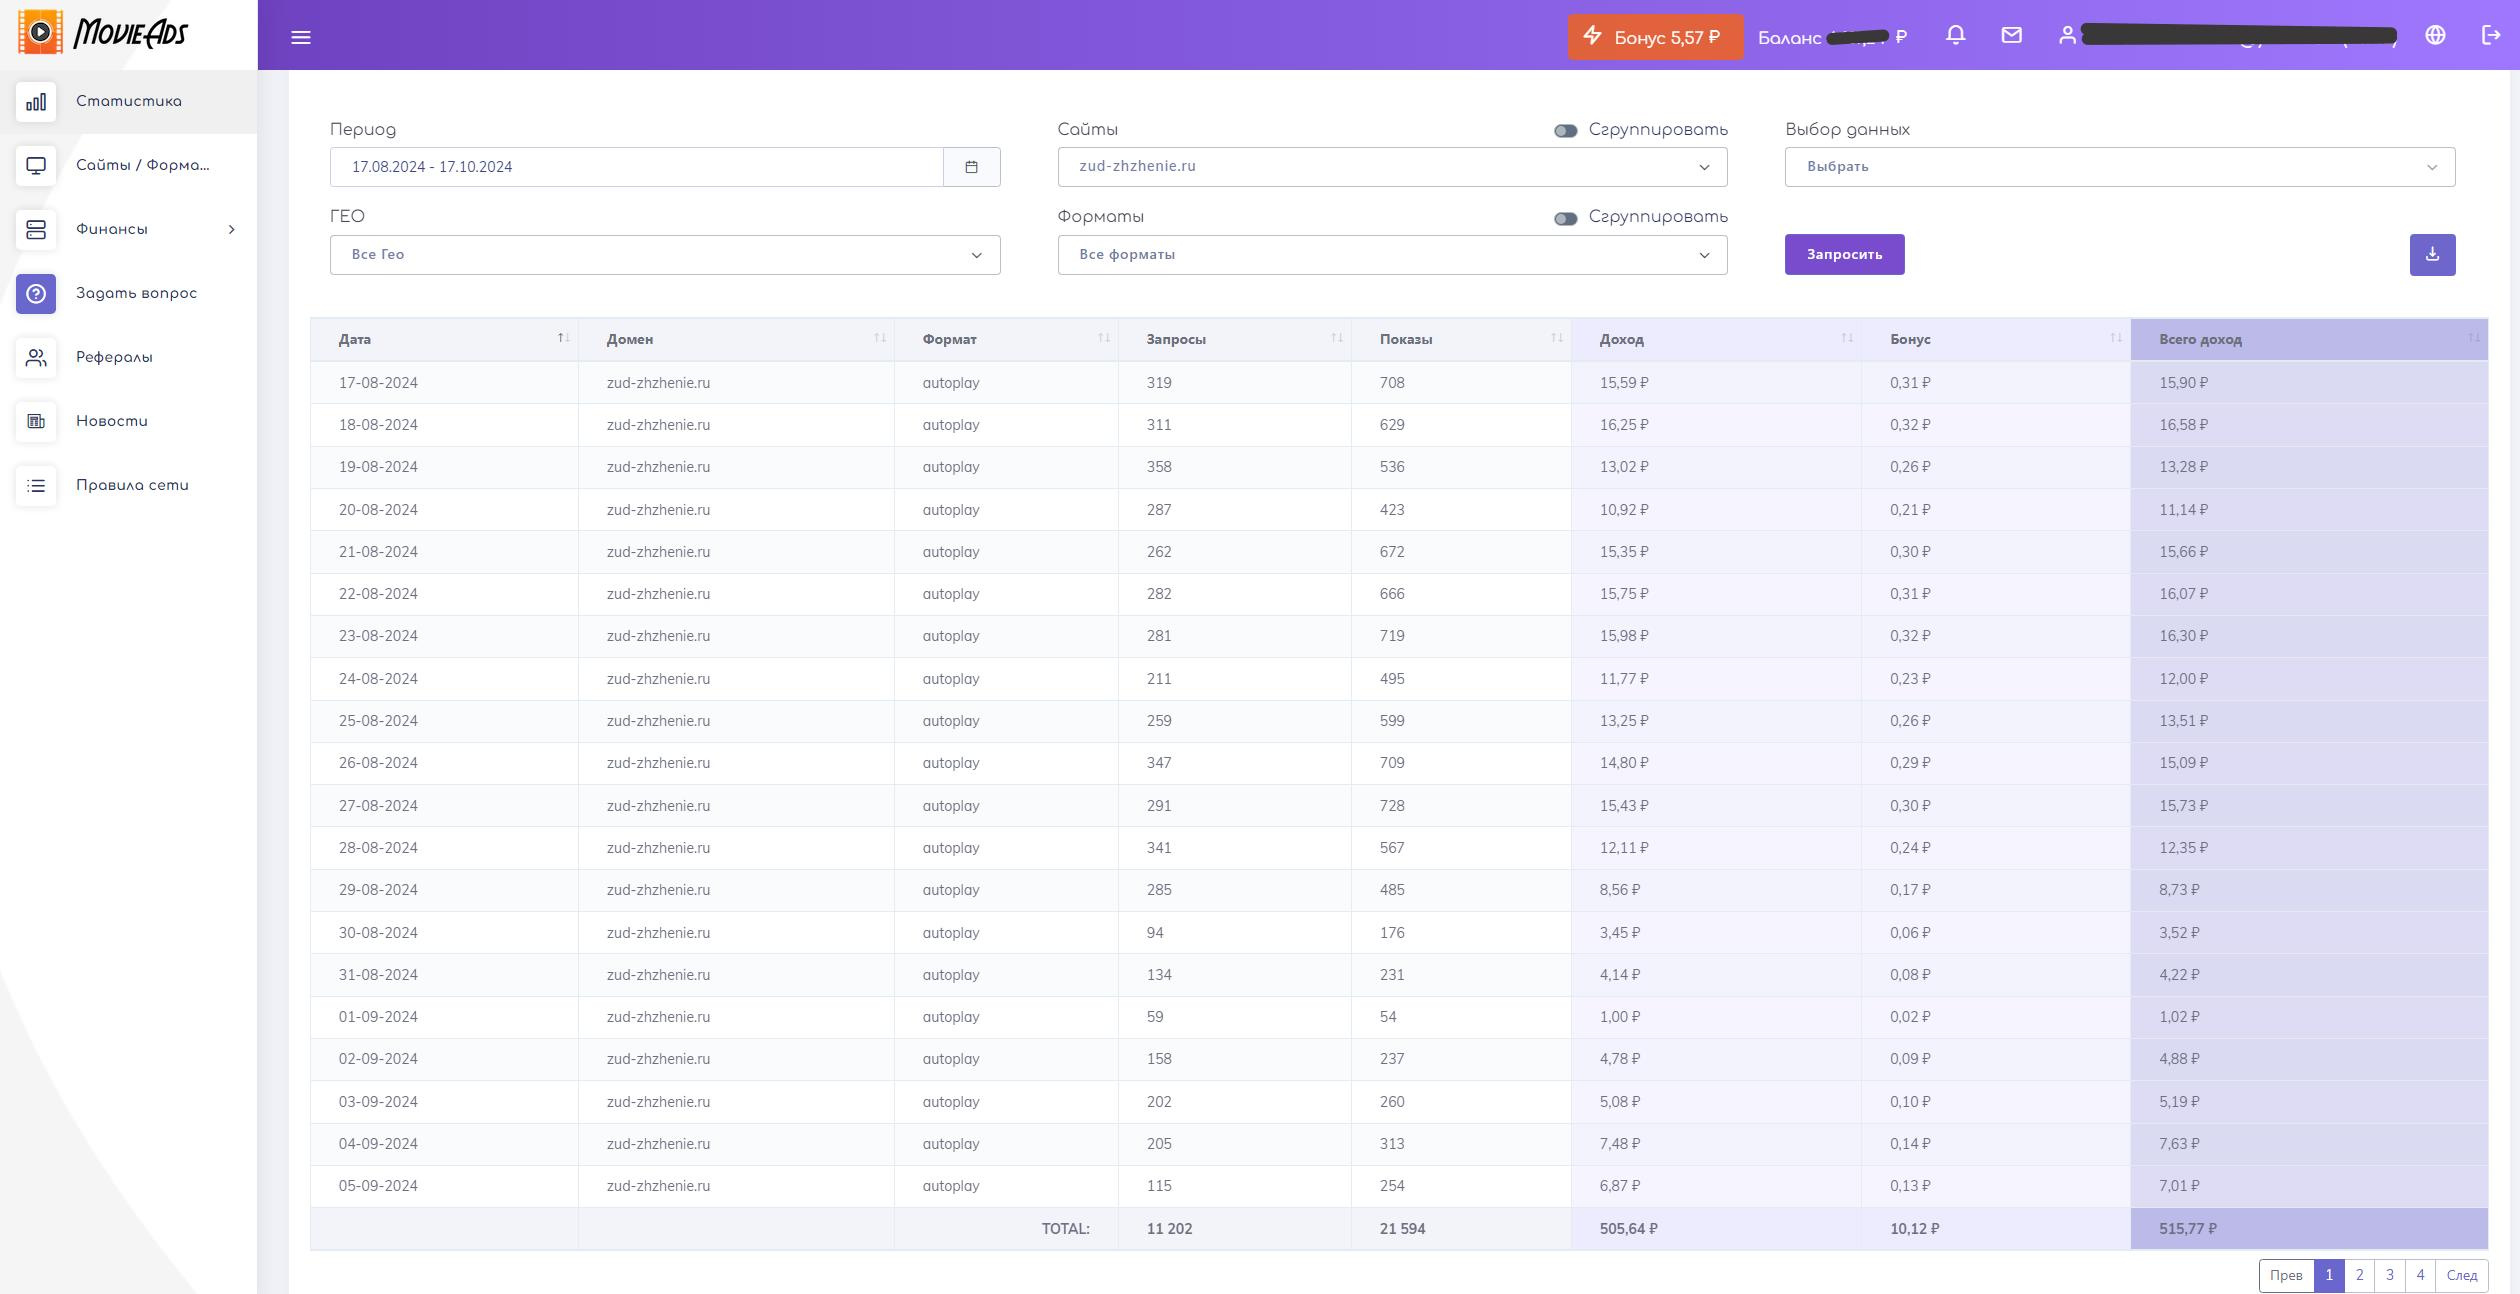
Task: Toggle Сгруппировать switch for Форматы
Action: click(x=1565, y=219)
